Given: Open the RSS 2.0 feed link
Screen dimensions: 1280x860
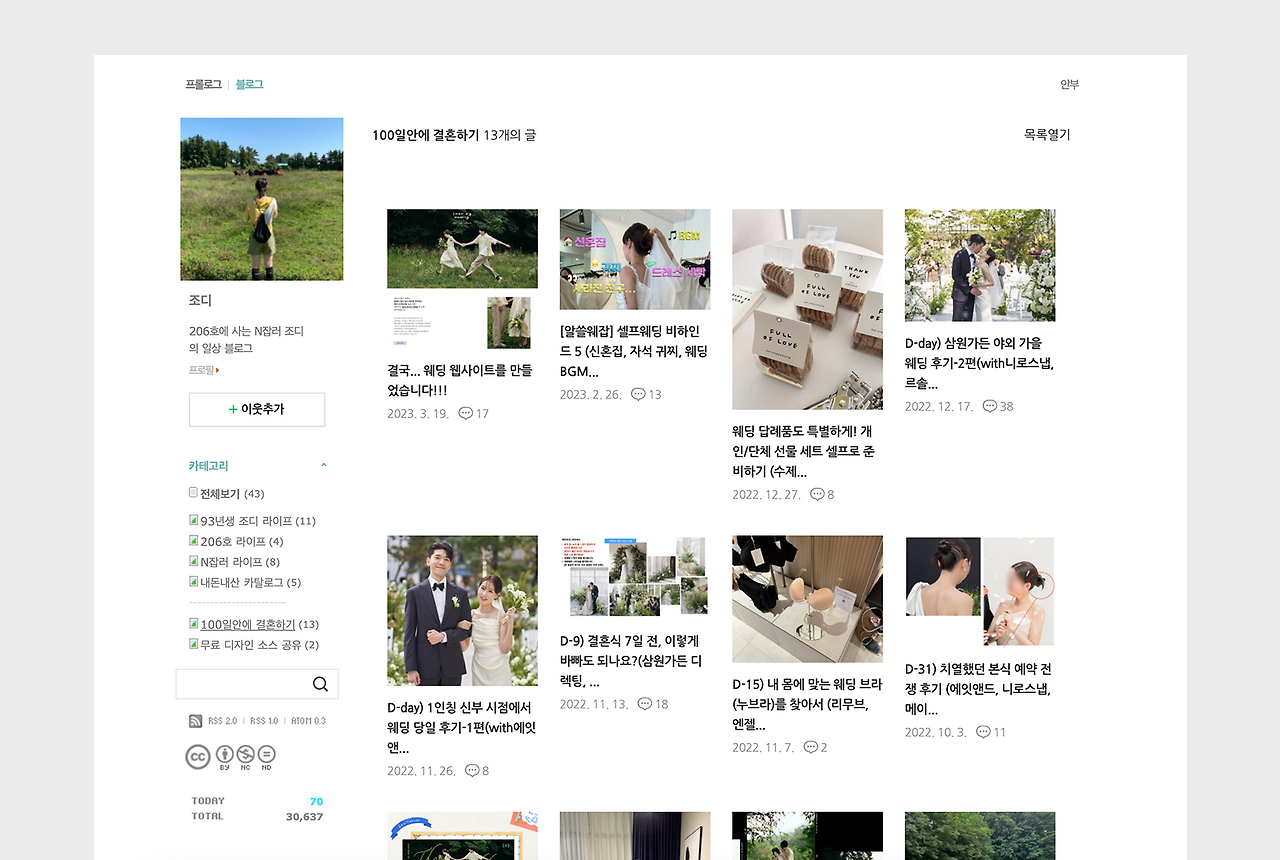Looking at the screenshot, I should coord(223,721).
